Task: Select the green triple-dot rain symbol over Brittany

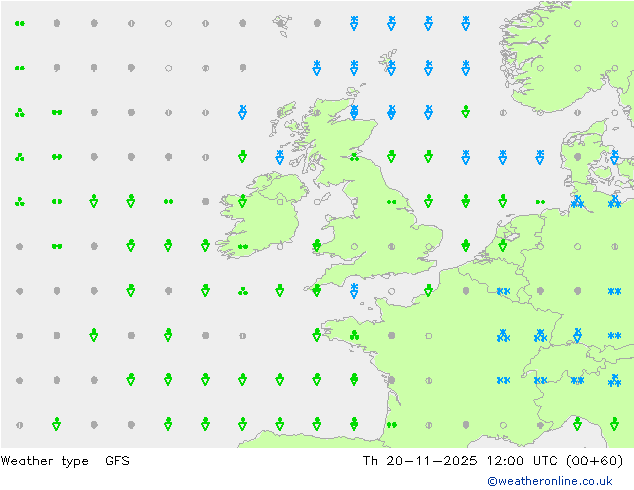Action: (x=354, y=335)
